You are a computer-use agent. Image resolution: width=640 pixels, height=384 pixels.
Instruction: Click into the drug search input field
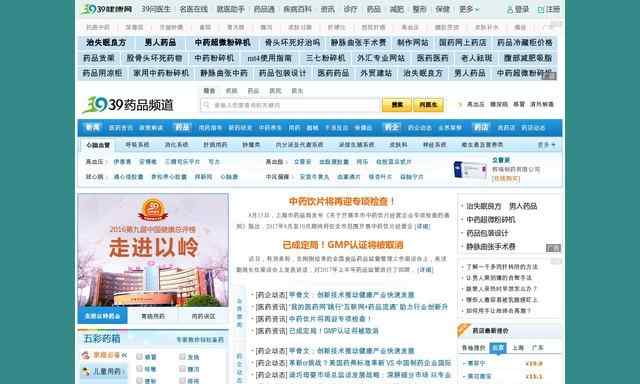tap(291, 105)
